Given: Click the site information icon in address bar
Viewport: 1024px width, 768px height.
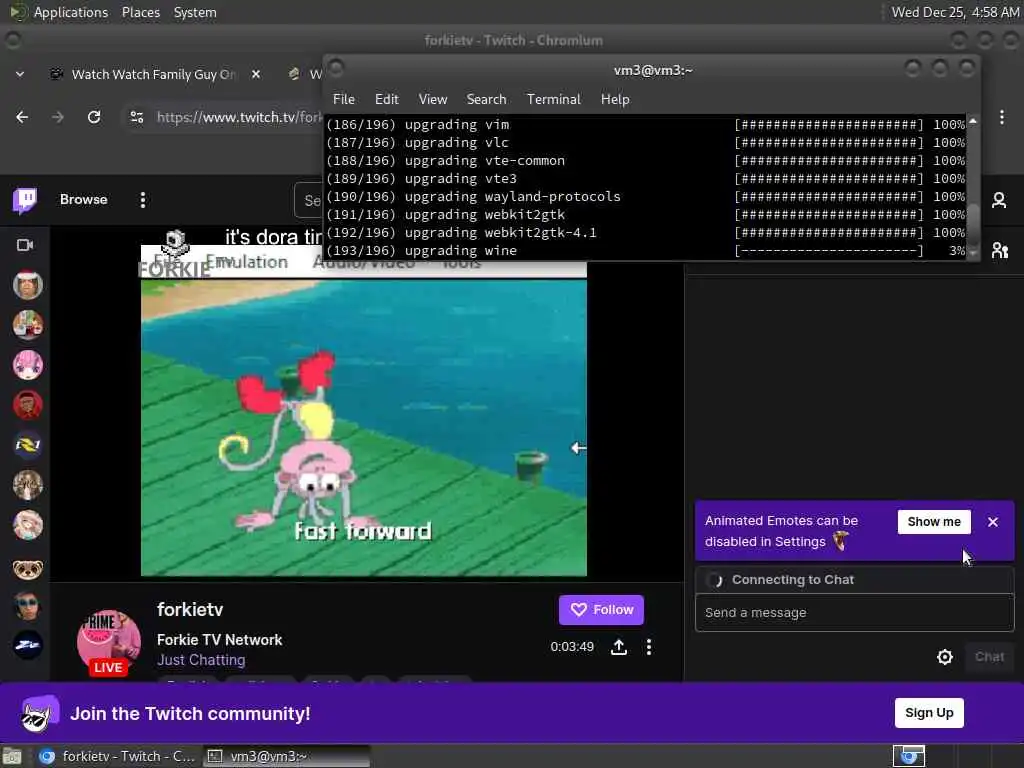Looking at the screenshot, I should point(136,117).
